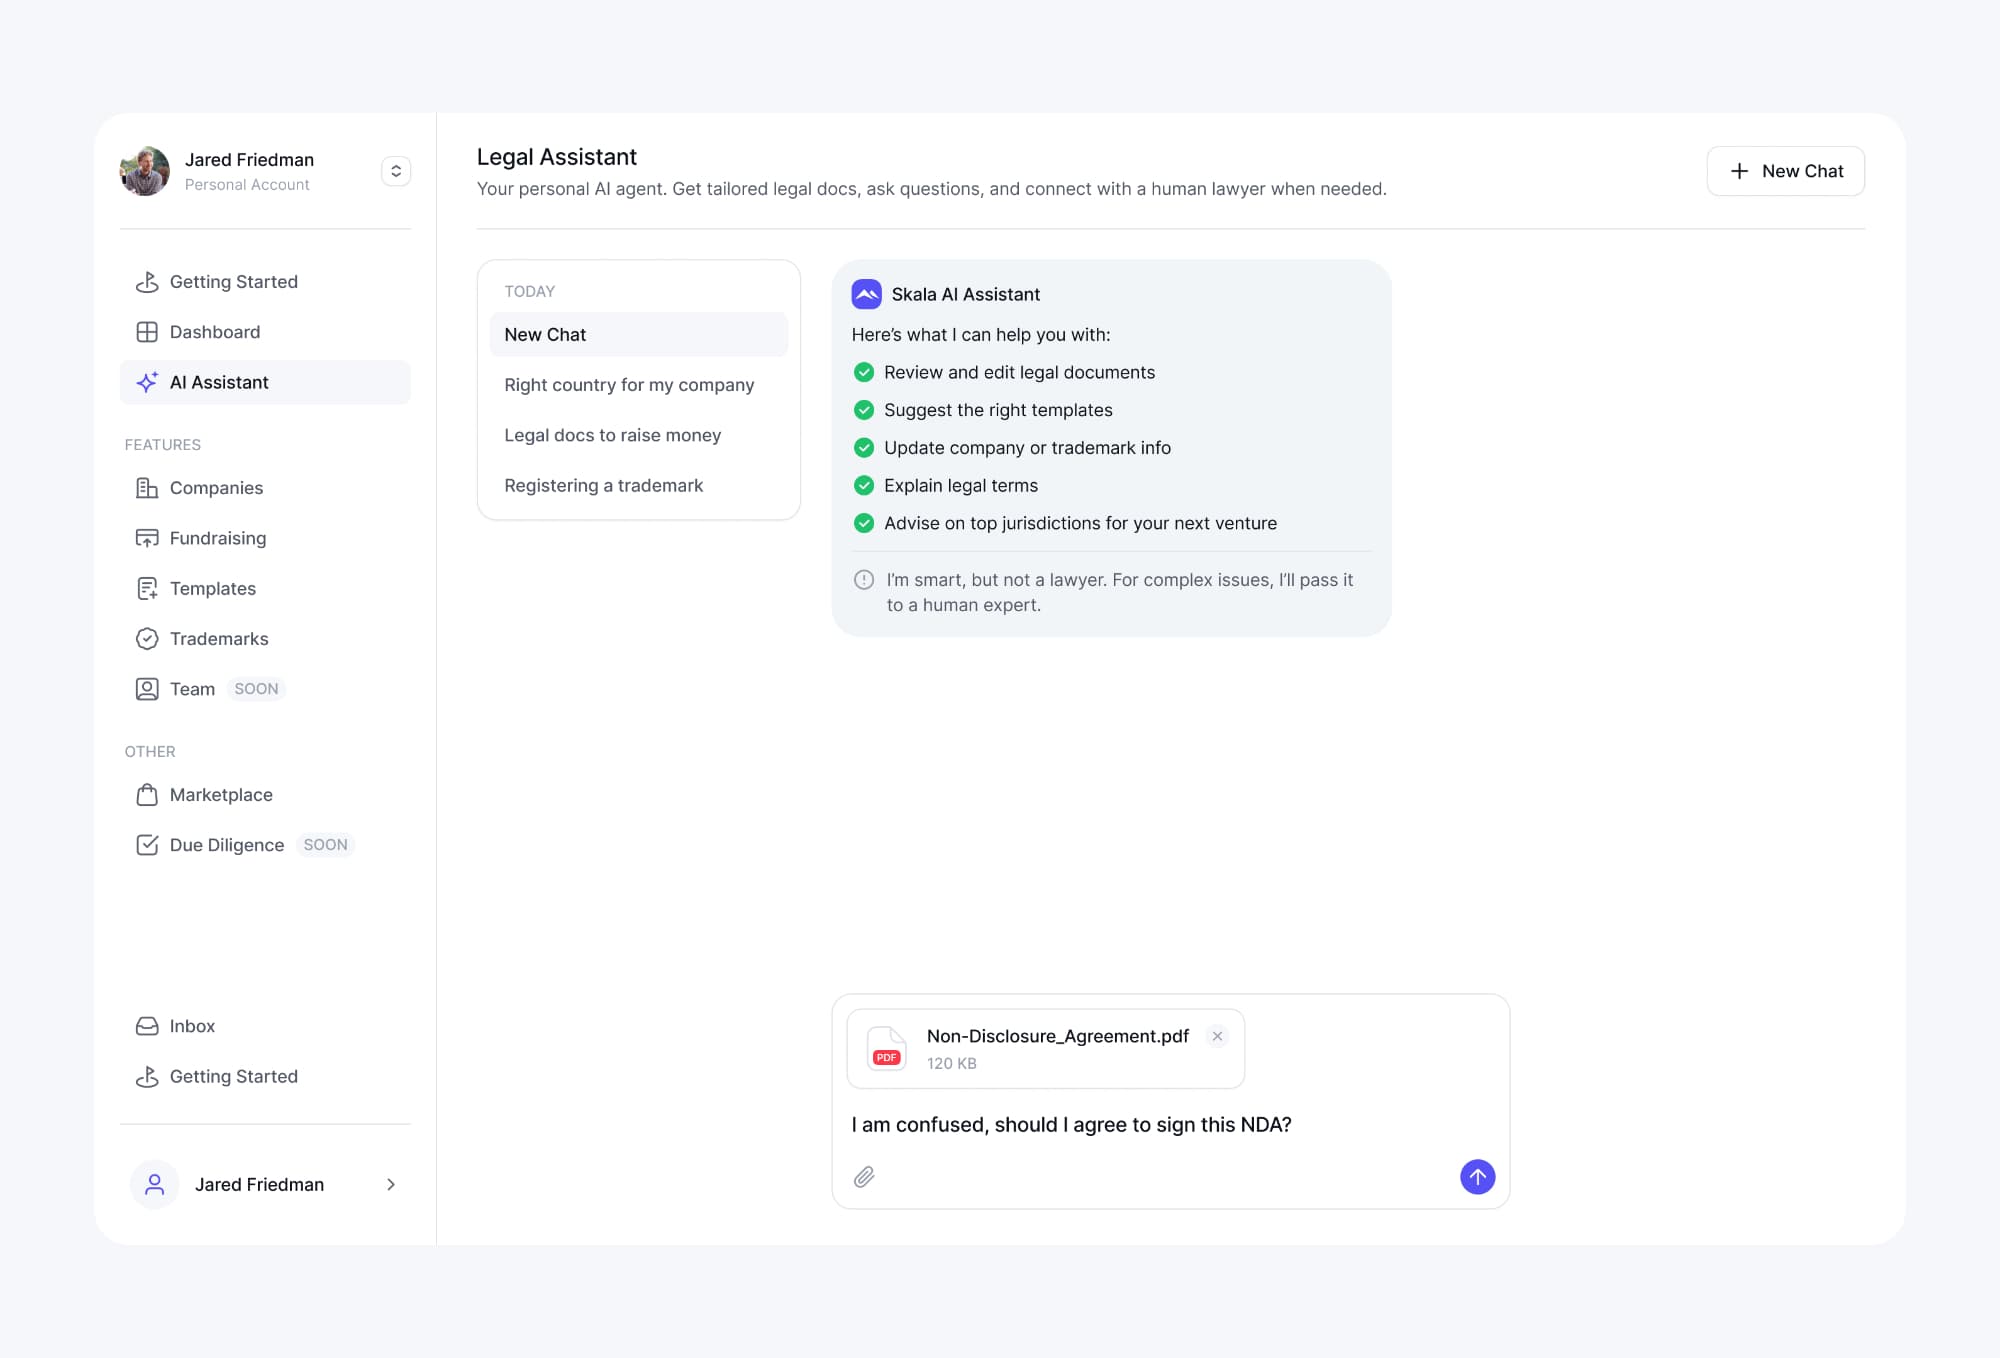Screen dimensions: 2000x1358
Task: Start a New Chat with top-right button
Action: (x=1785, y=171)
